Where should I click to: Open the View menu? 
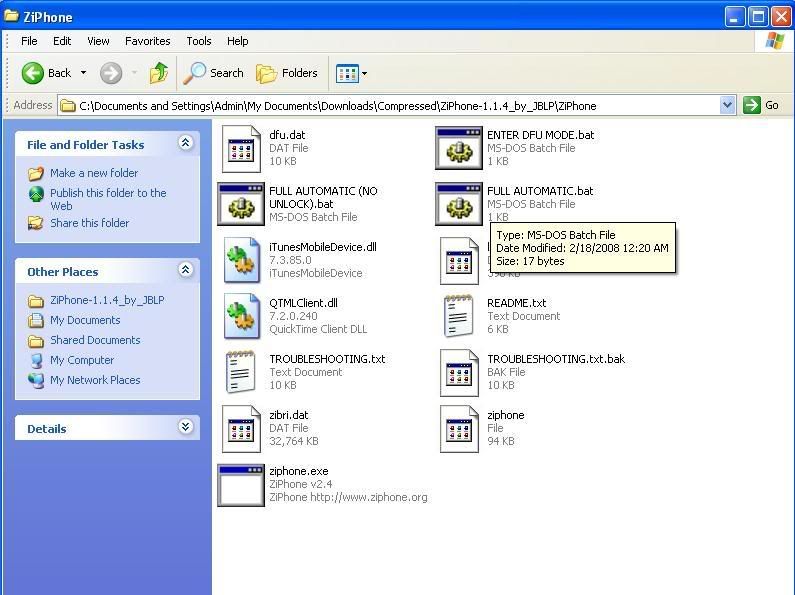click(98, 41)
